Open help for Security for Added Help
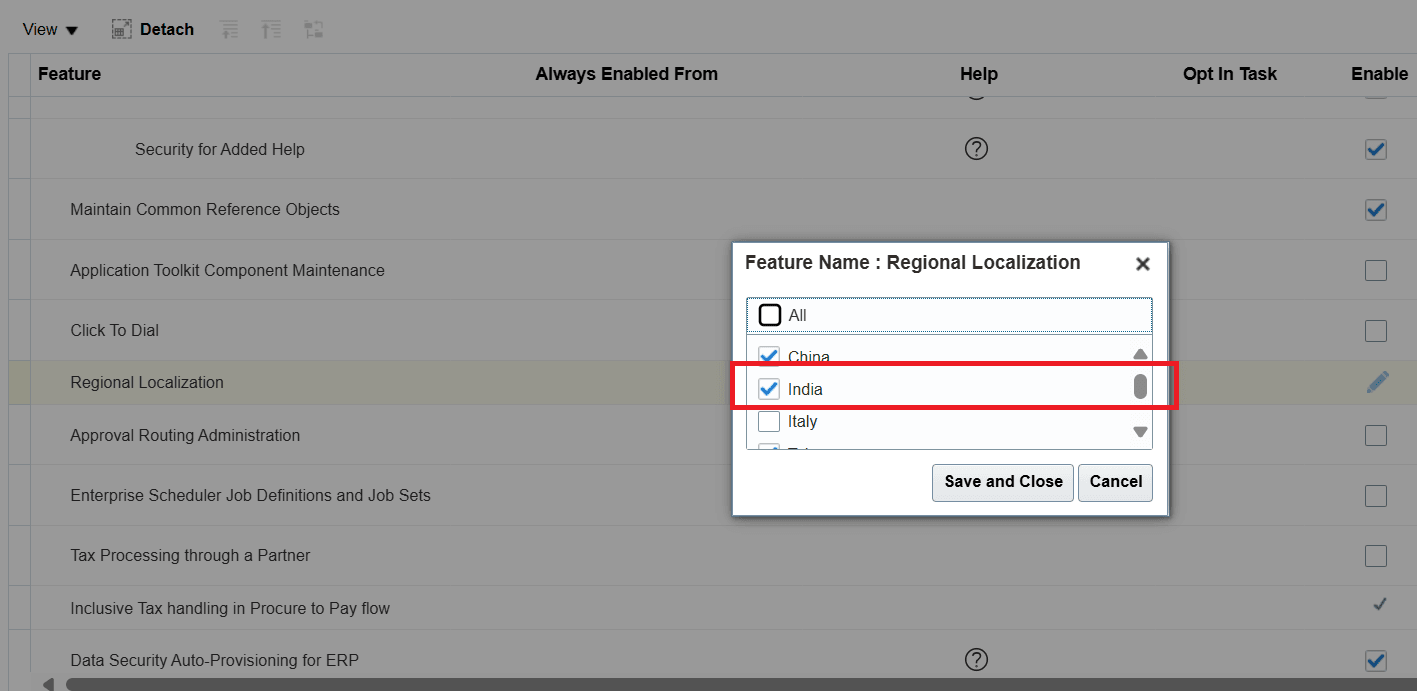Screen dimensions: 1417x691 pos(975,148)
